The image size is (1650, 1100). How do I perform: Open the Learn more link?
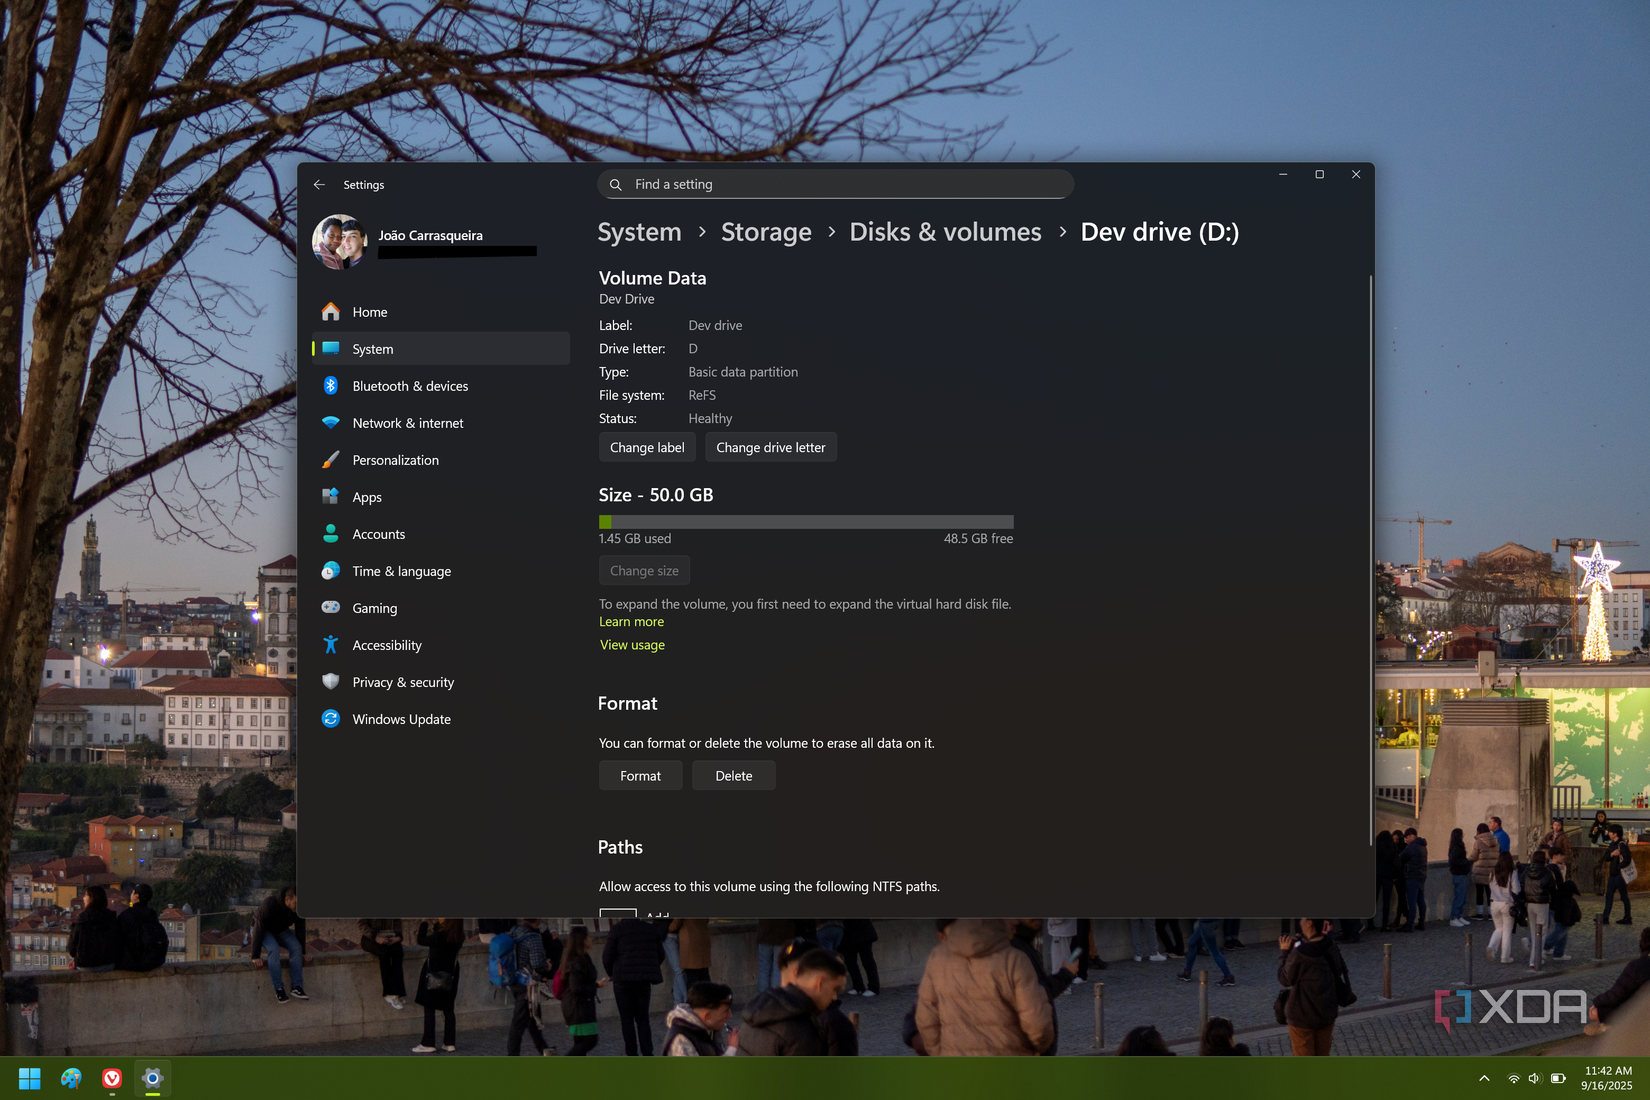coord(630,621)
